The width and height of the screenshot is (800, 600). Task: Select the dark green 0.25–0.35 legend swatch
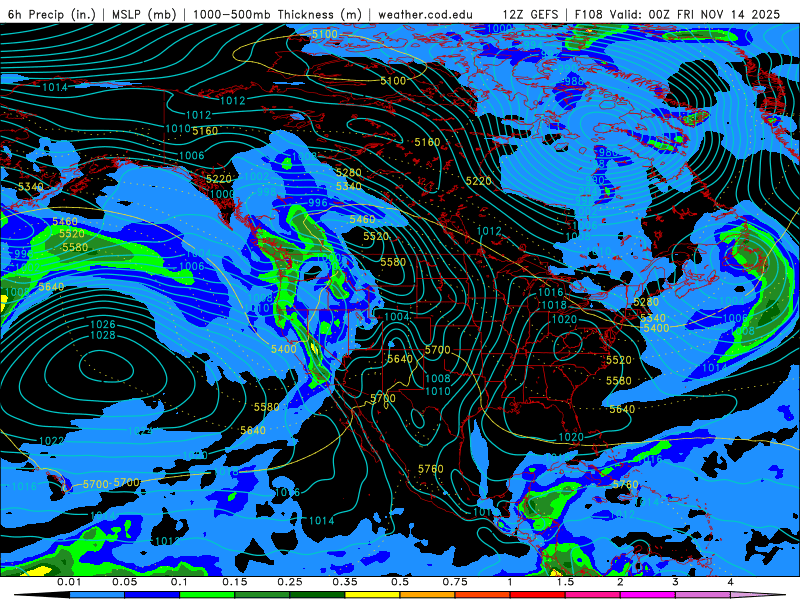317,595
